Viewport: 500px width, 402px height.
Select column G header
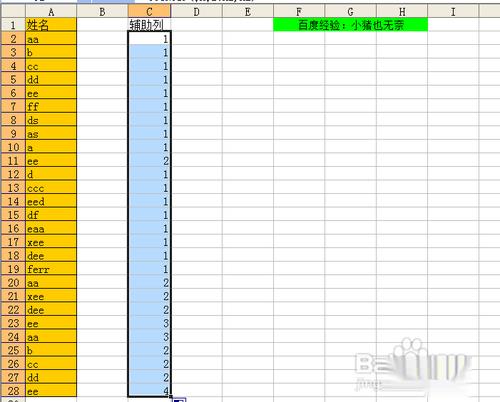pos(350,12)
